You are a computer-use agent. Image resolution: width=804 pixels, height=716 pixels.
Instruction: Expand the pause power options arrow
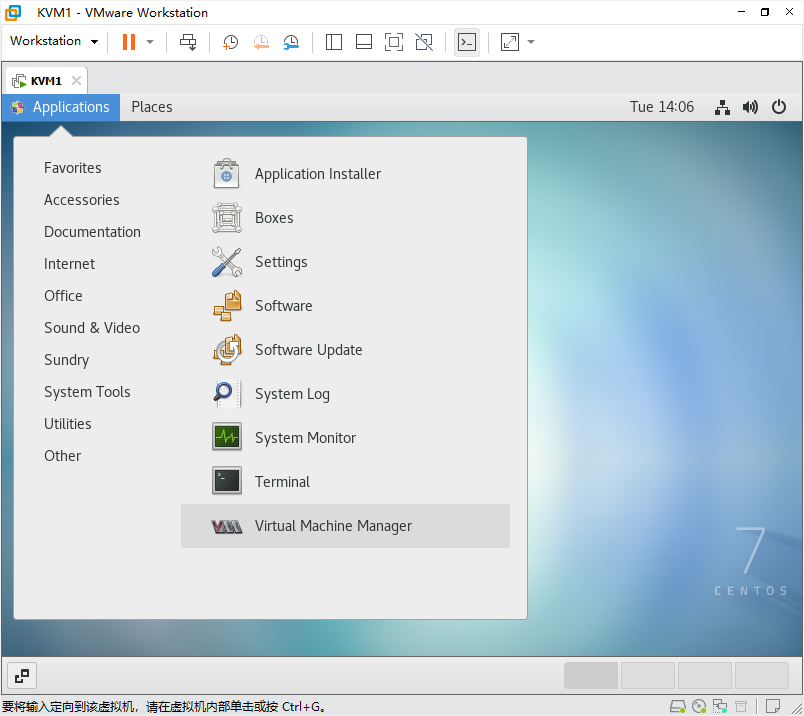[150, 42]
